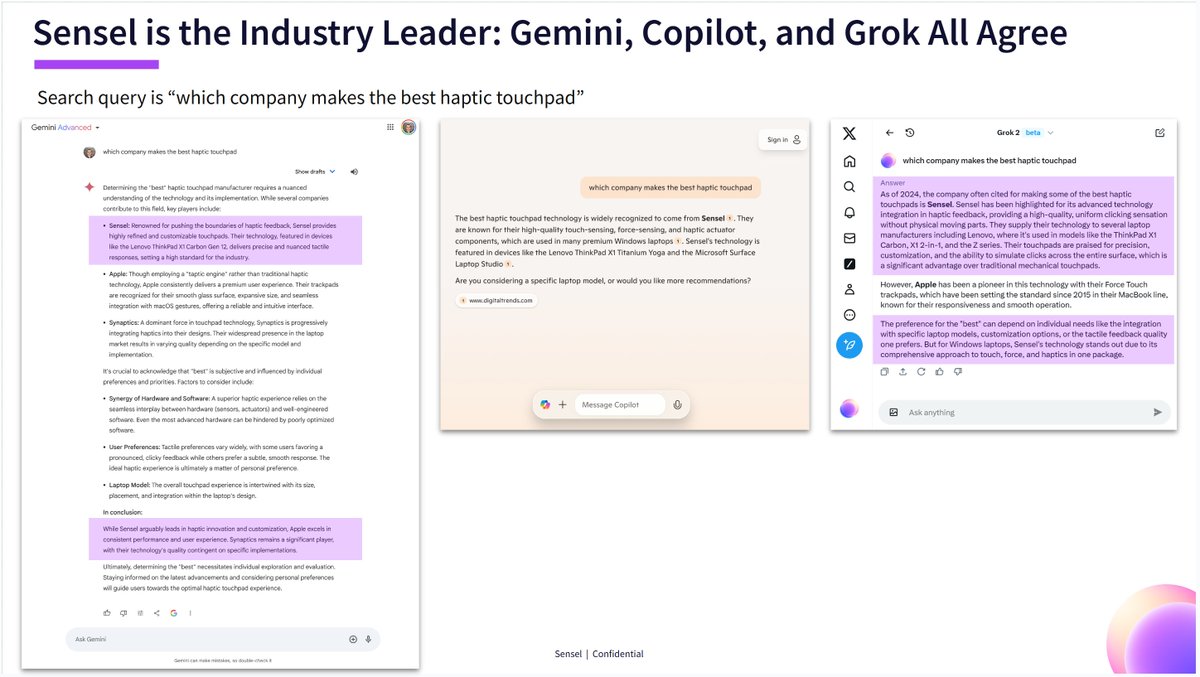
Task: Open Grok chat history icon
Action: point(909,133)
